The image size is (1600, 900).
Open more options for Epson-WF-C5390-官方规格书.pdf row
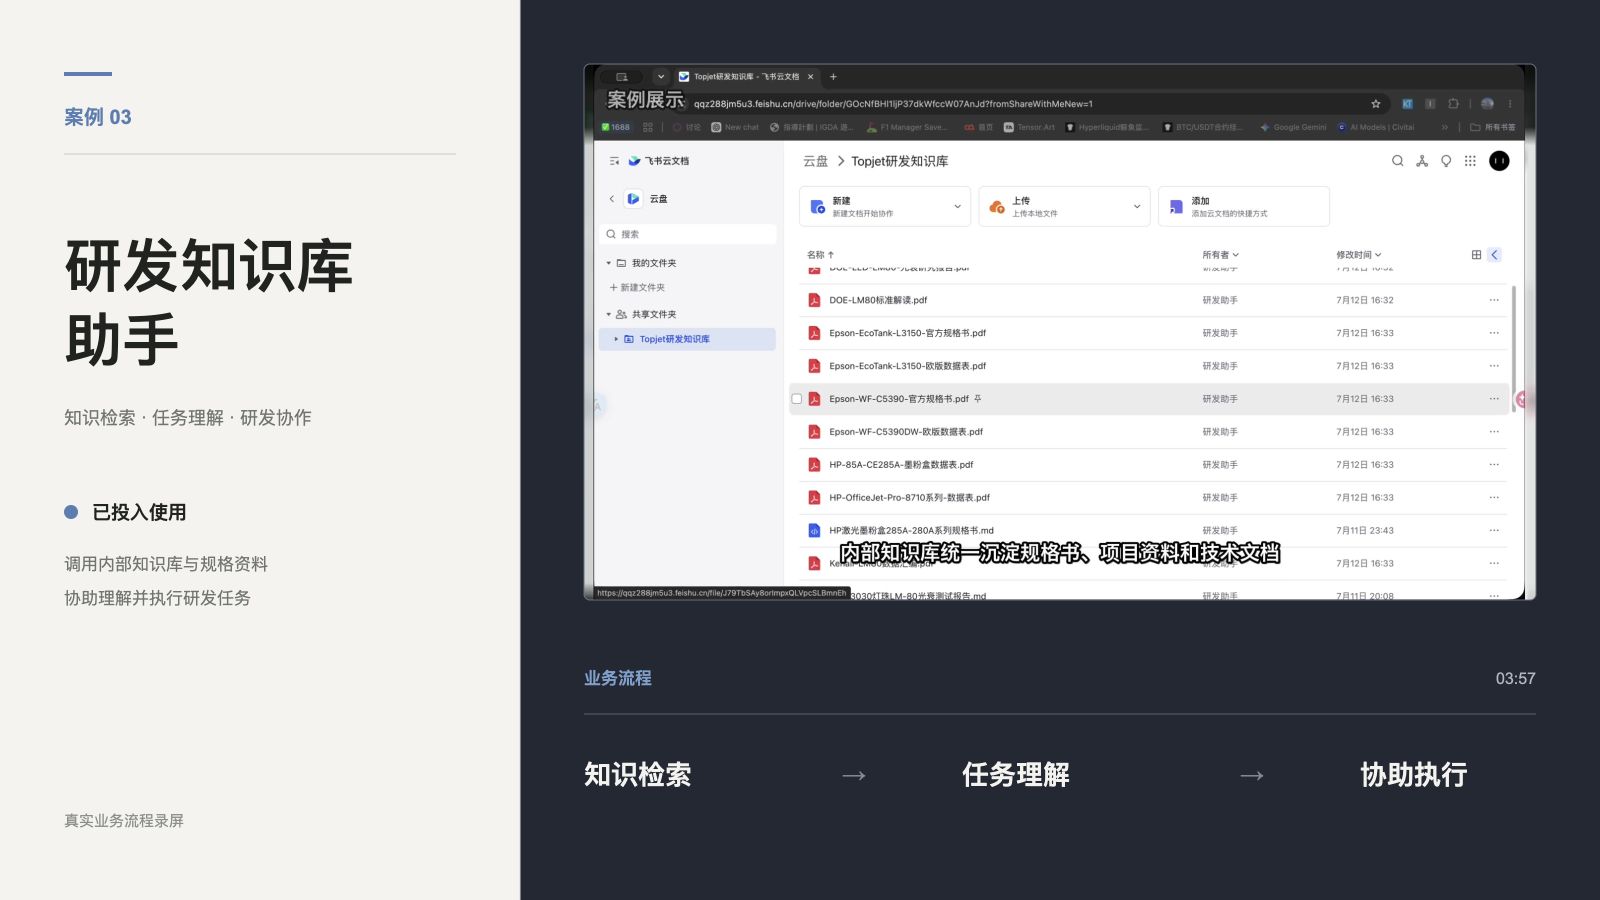1494,399
